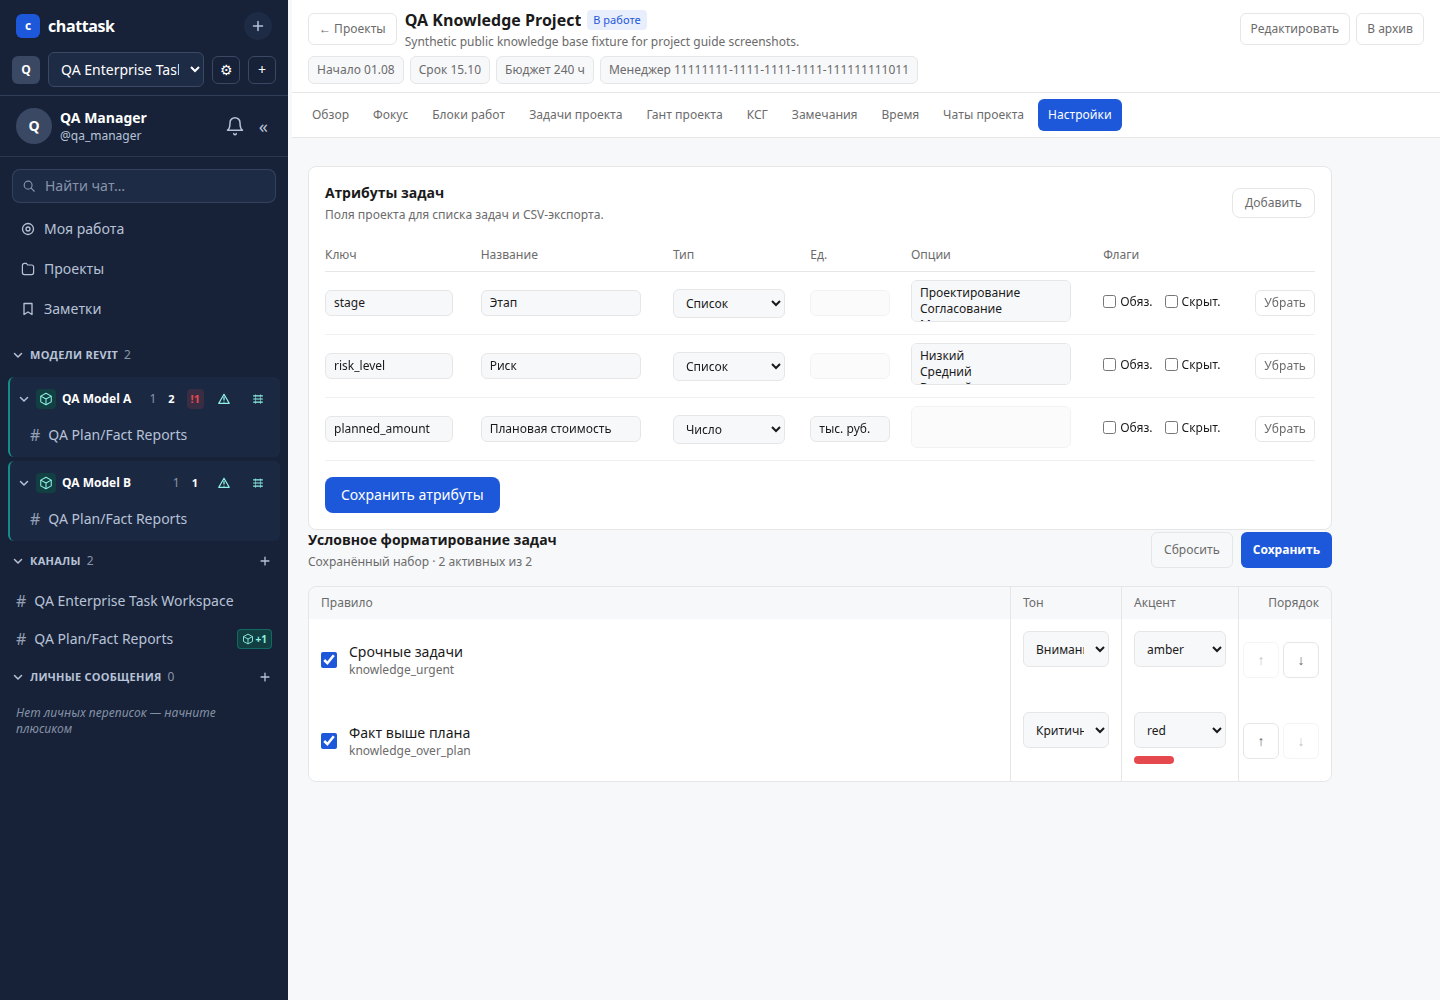Click the Проекты folder icon

pyautogui.click(x=28, y=269)
